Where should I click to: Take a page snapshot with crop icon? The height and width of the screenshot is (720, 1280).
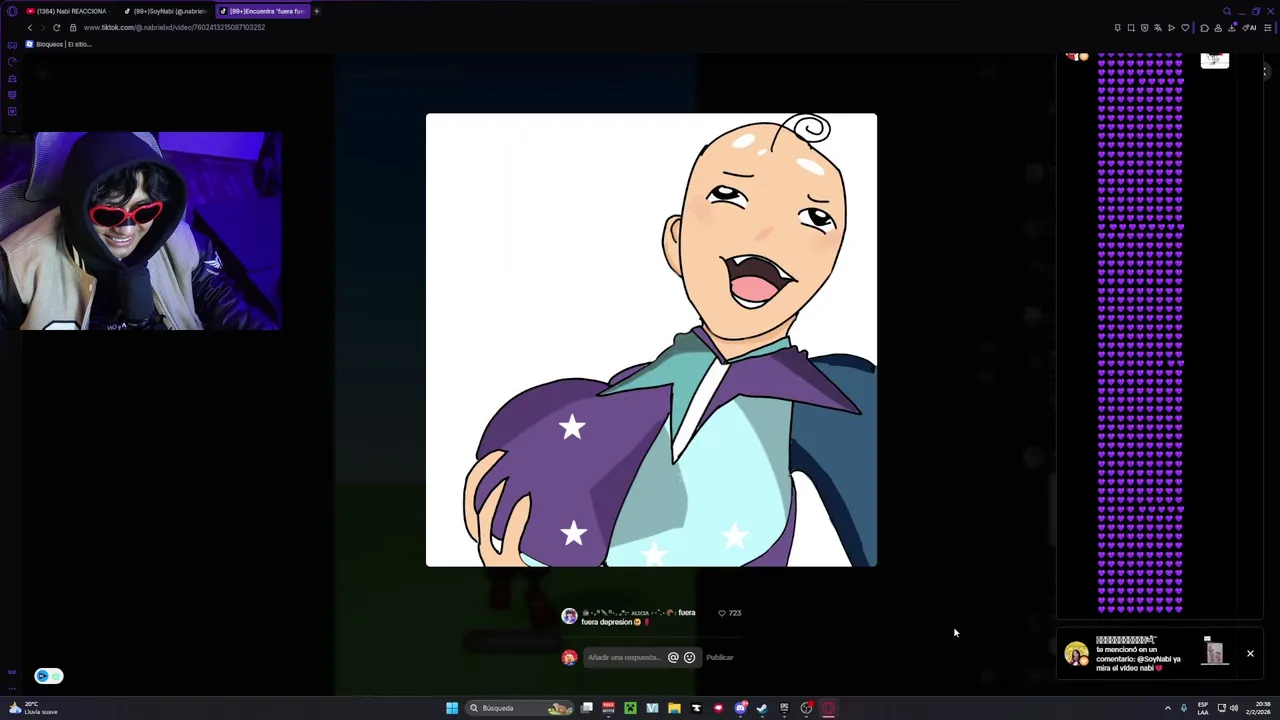point(1131,27)
